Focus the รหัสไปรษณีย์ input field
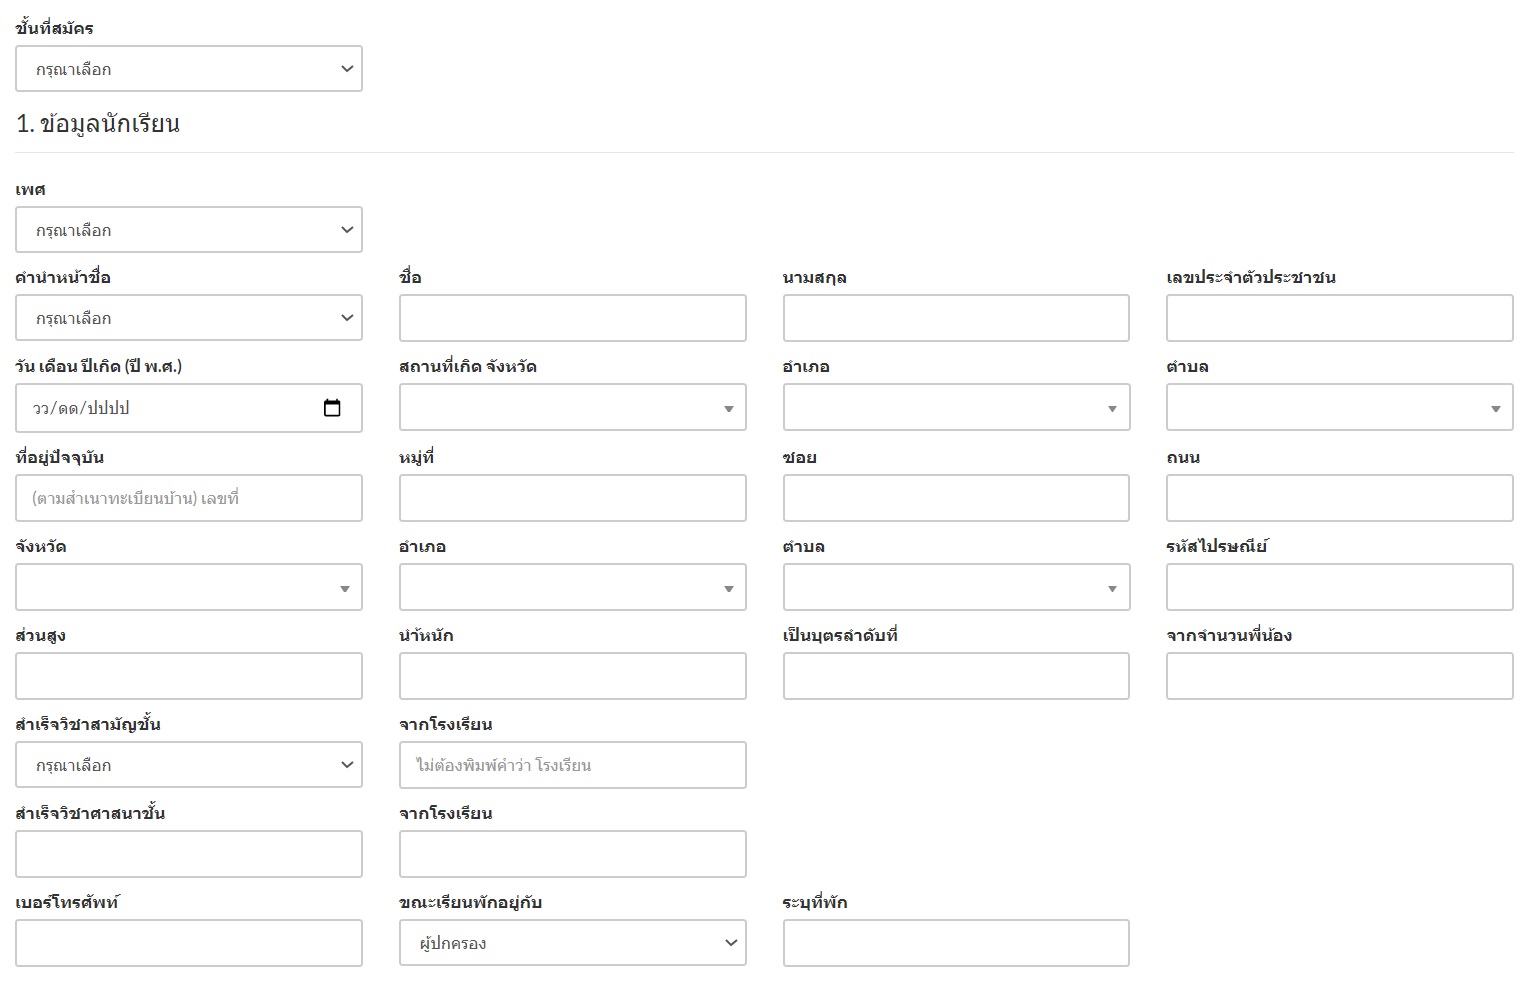 tap(1340, 587)
